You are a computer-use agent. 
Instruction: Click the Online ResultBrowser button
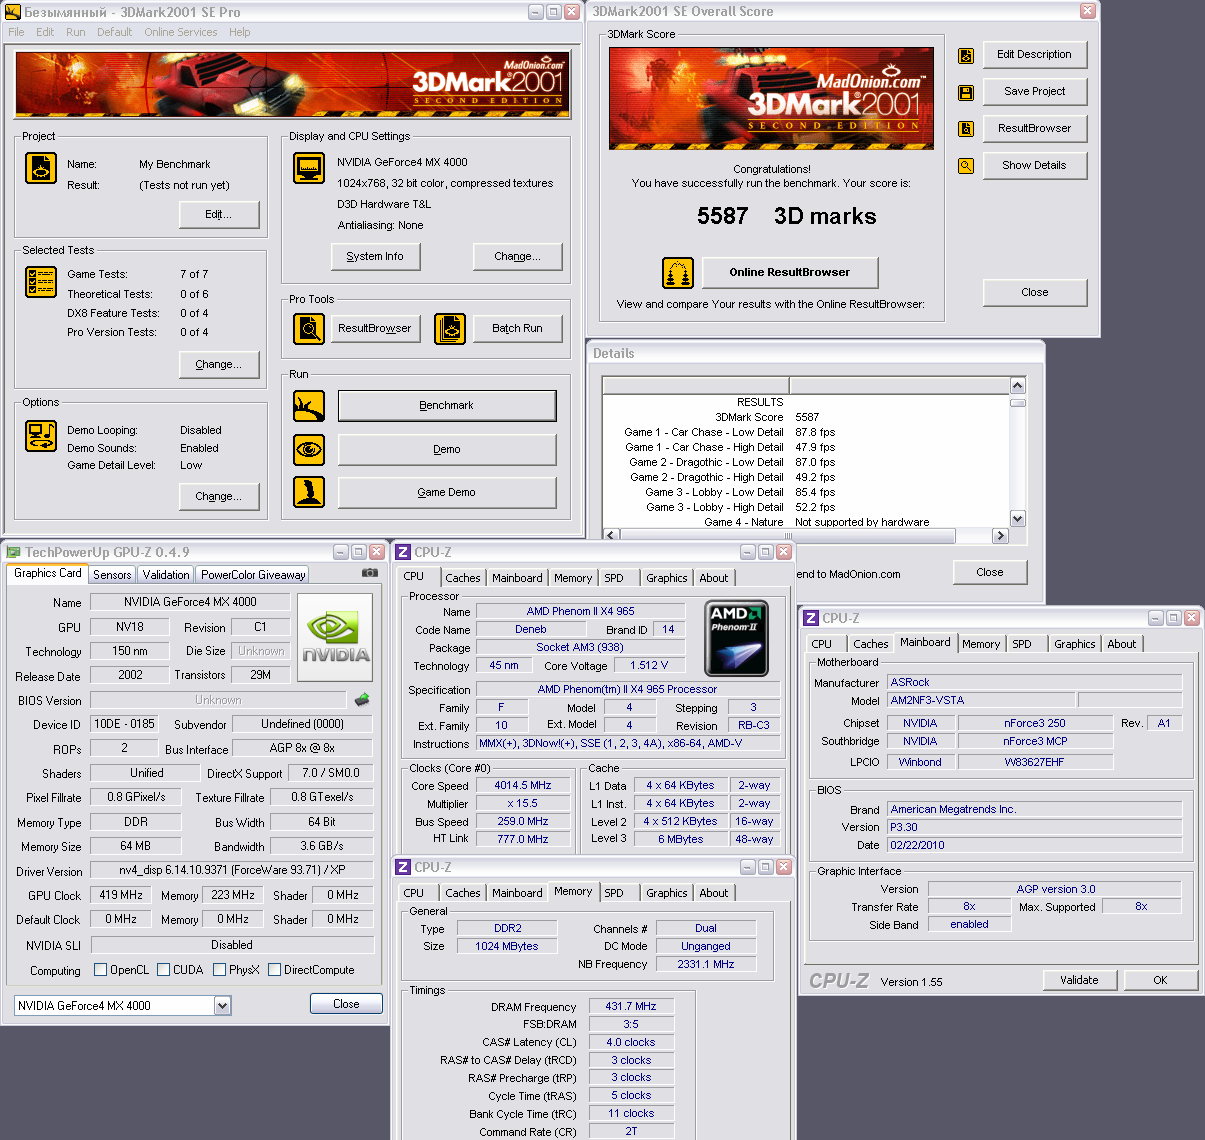[790, 272]
